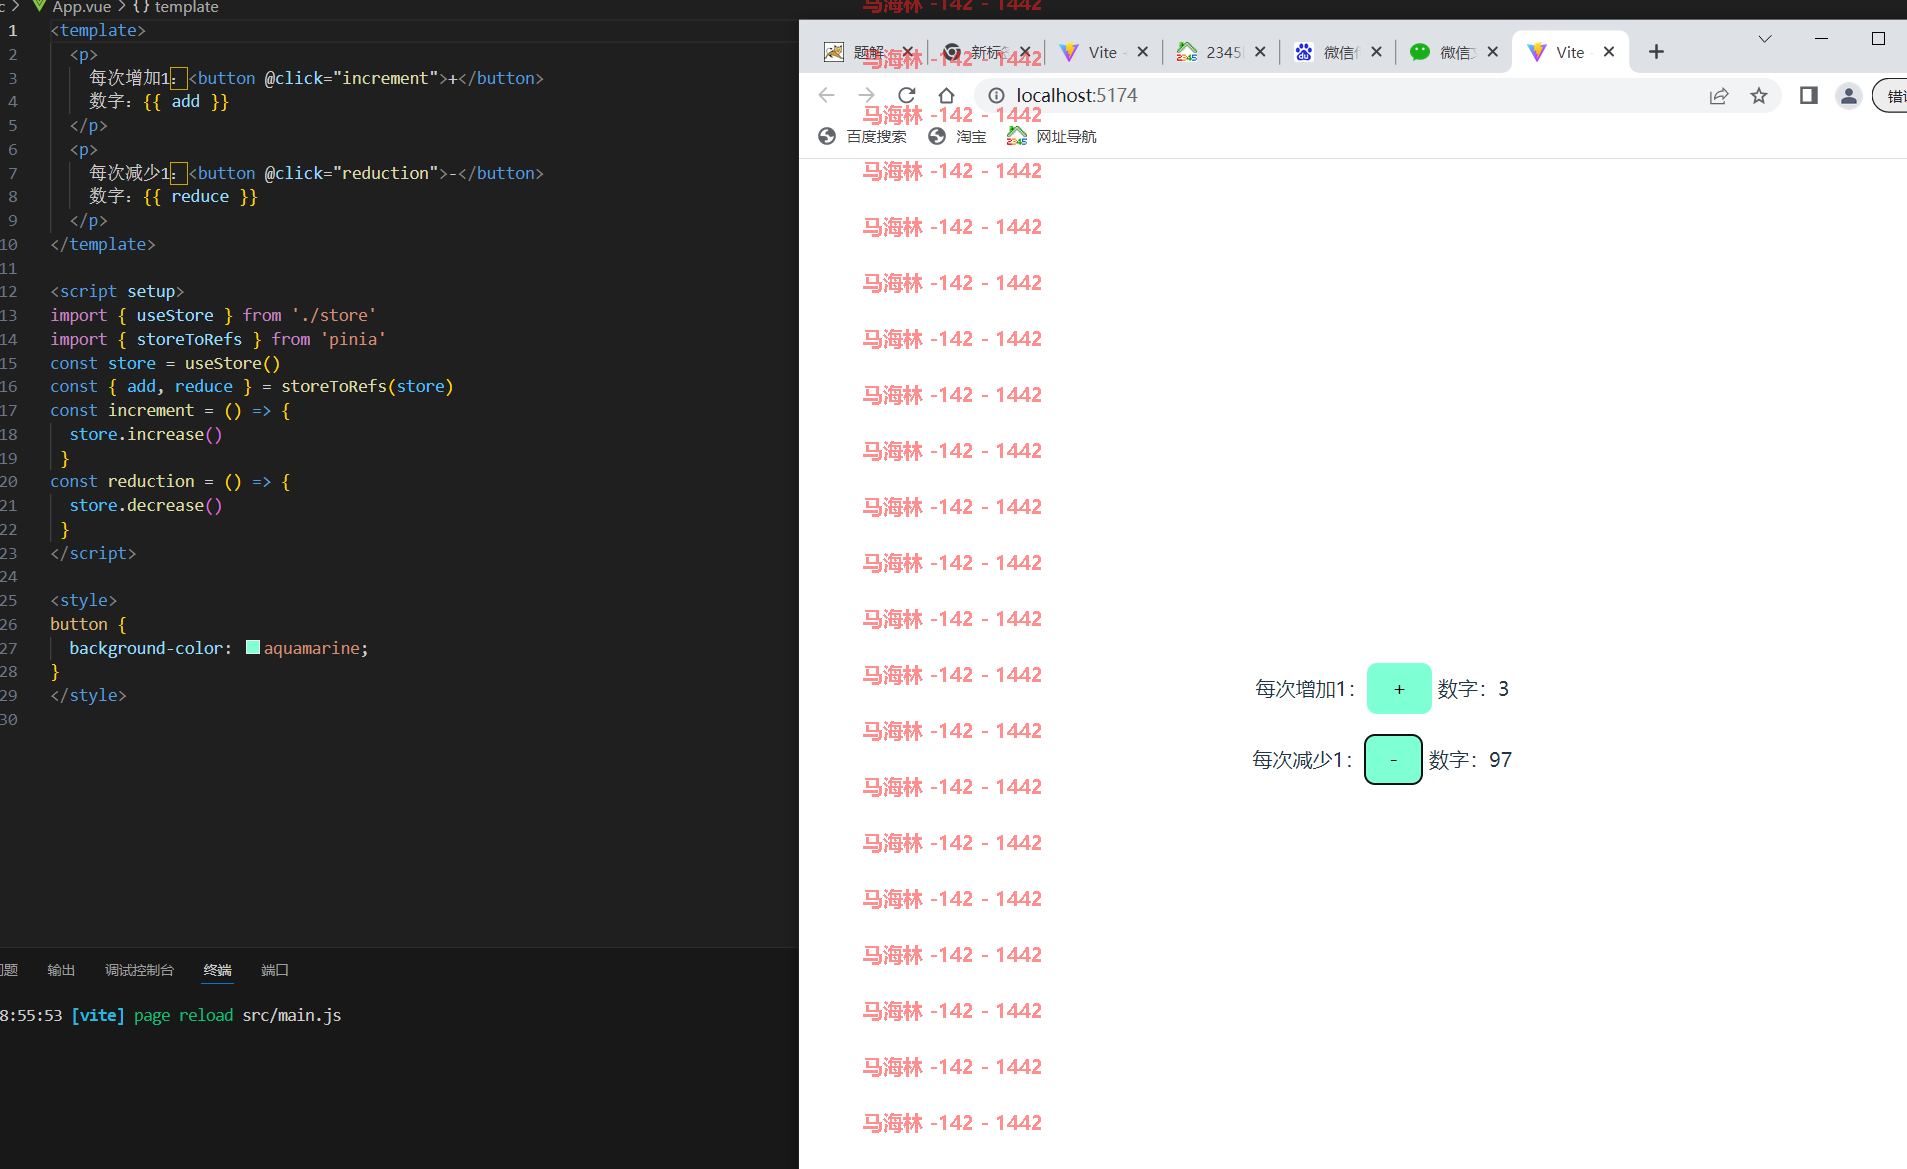Open the 端口 ports panel tab

(274, 970)
